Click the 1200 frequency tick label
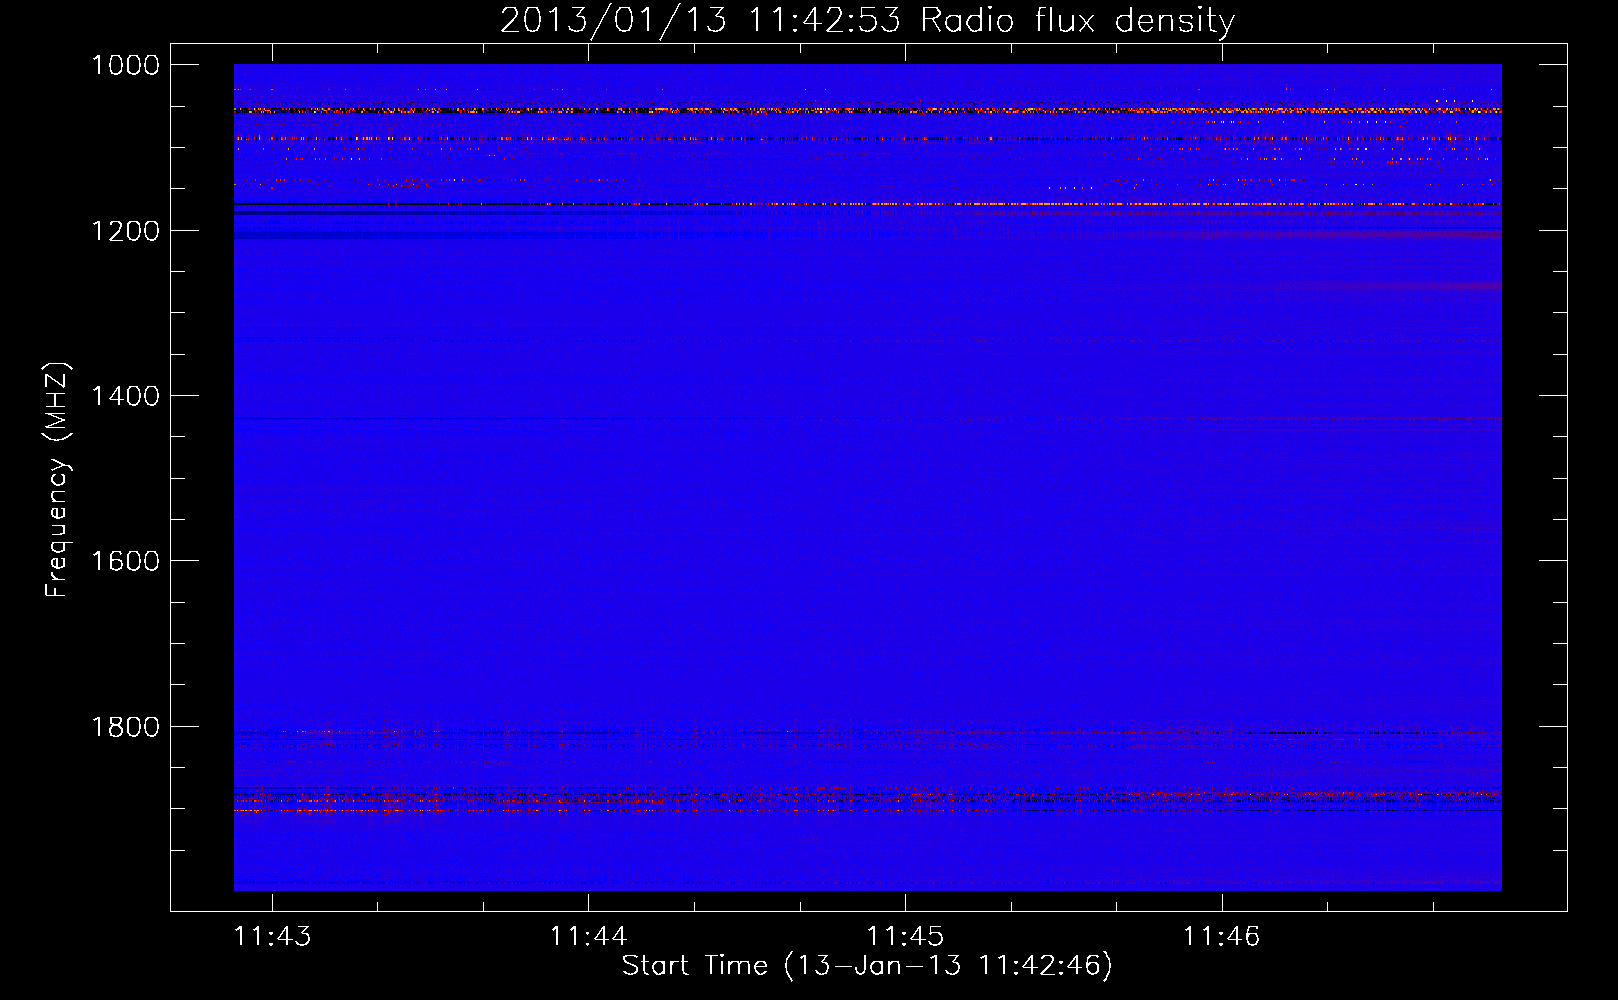Viewport: 1618px width, 1000px height. [125, 231]
